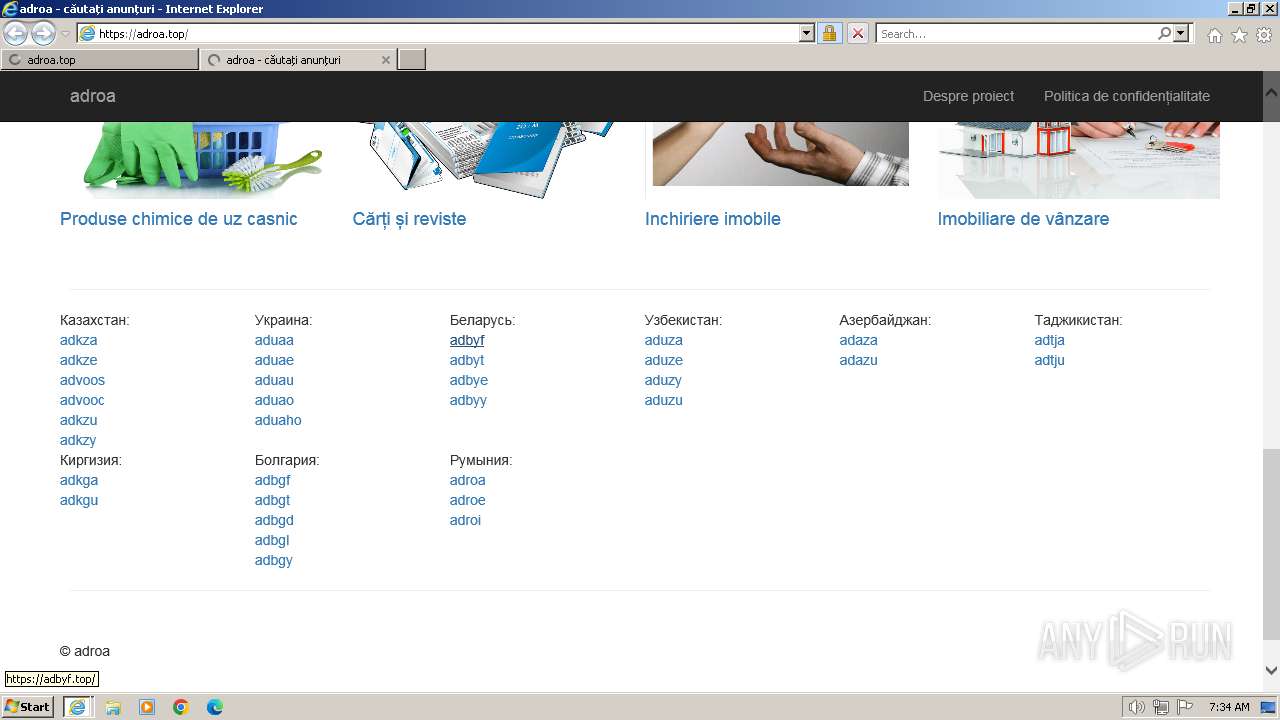Follow the adaza link under Азербайджан
Viewport: 1280px width, 720px height.
click(859, 340)
